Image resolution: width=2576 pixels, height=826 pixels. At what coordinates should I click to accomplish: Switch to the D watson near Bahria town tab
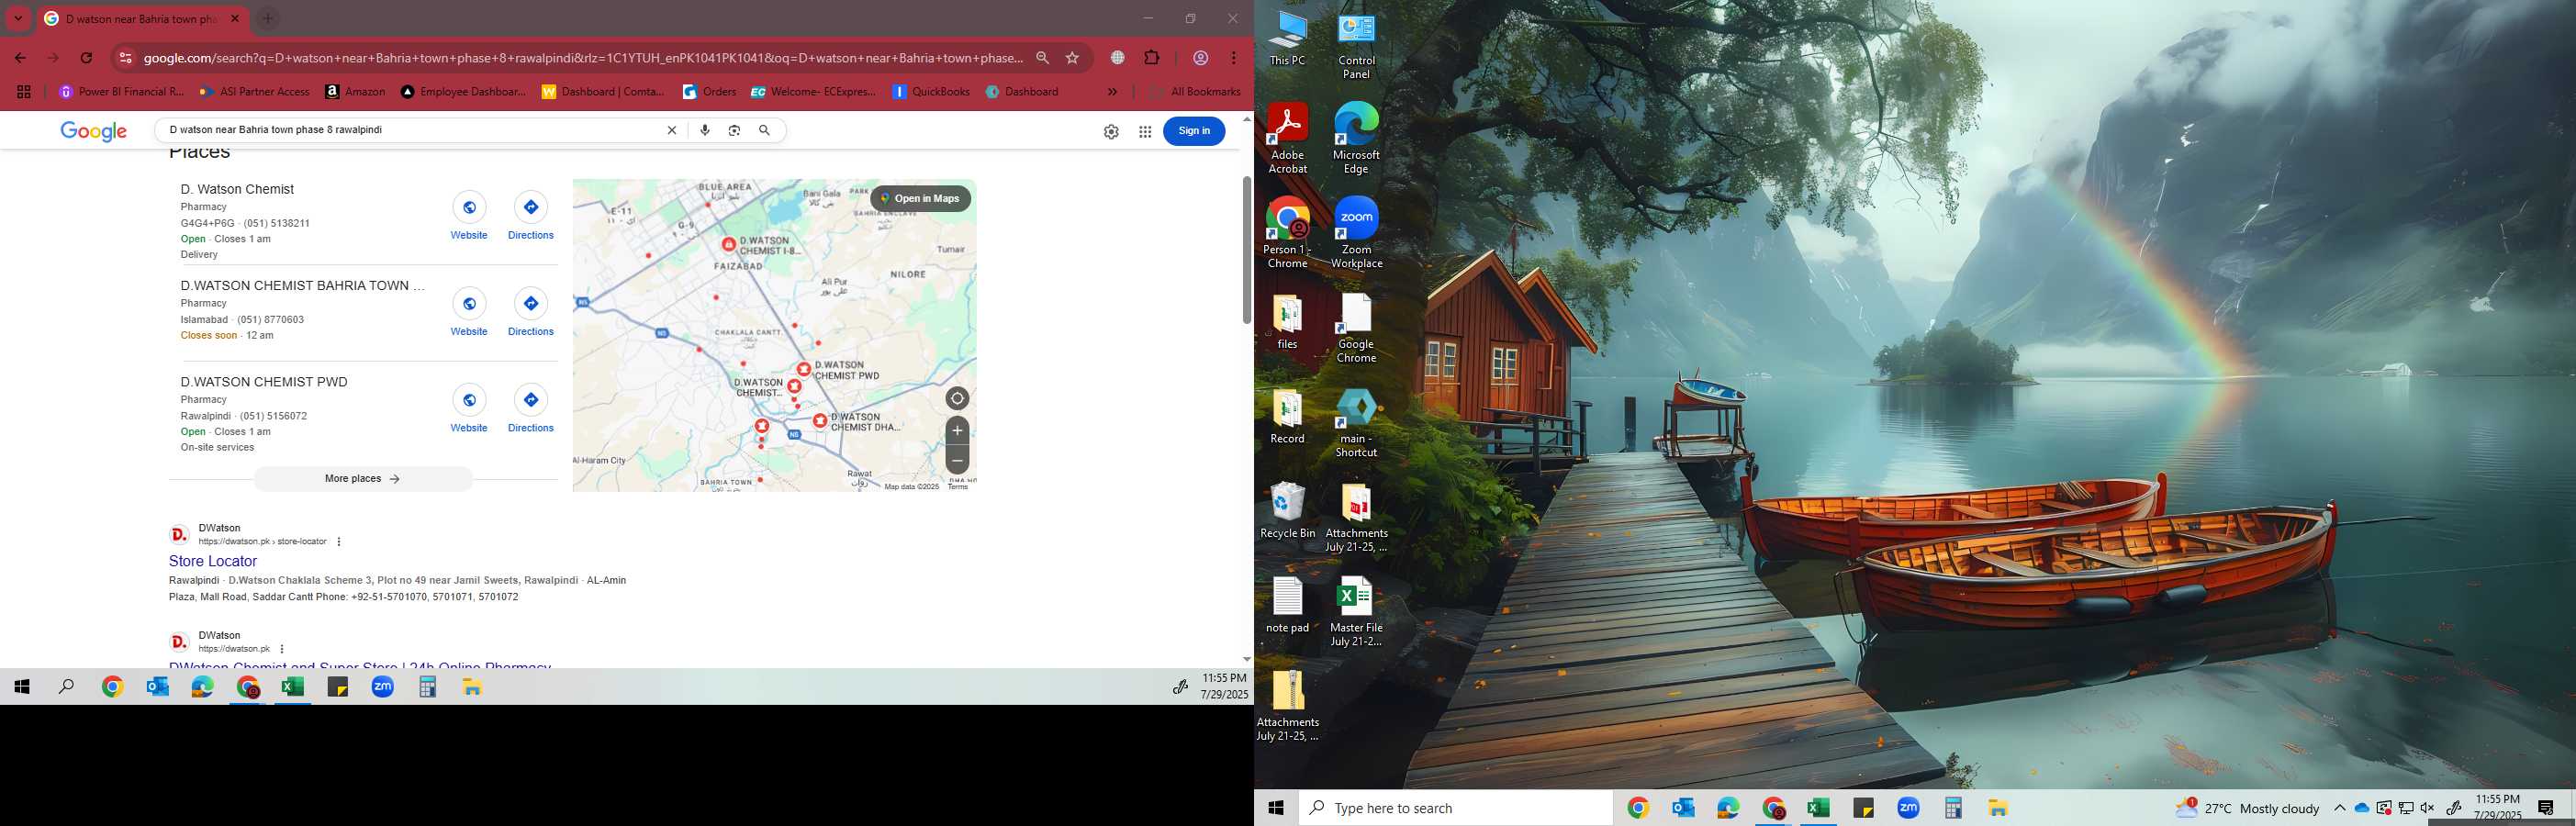point(142,19)
